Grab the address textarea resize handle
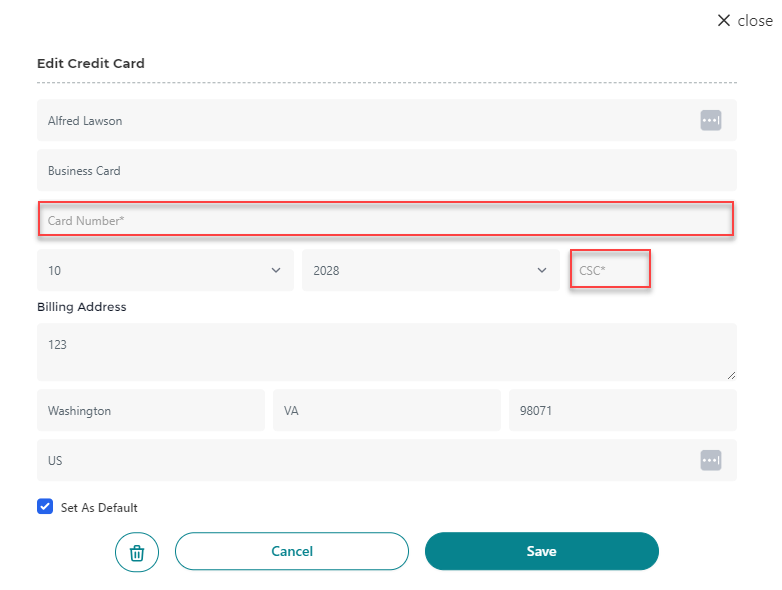782x590 pixels. click(731, 375)
